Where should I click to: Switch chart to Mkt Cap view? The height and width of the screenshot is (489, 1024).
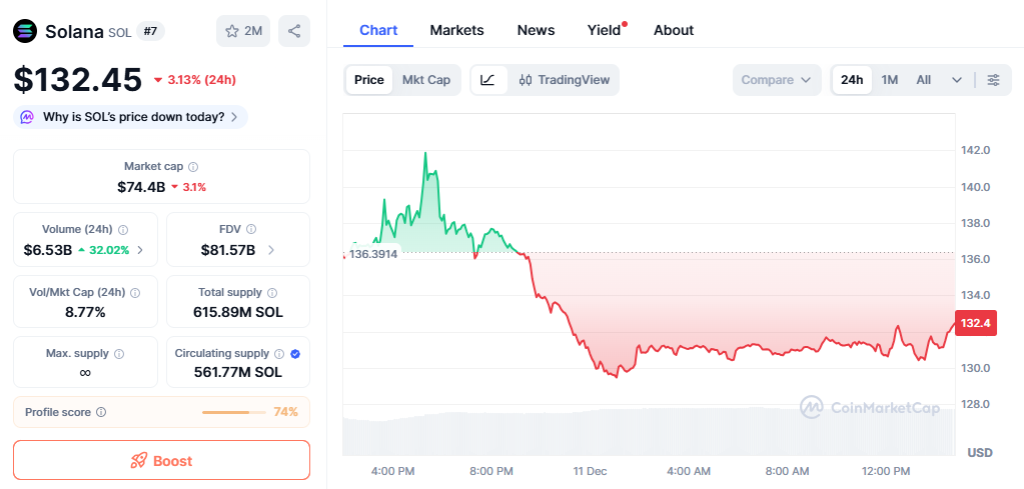pyautogui.click(x=426, y=80)
